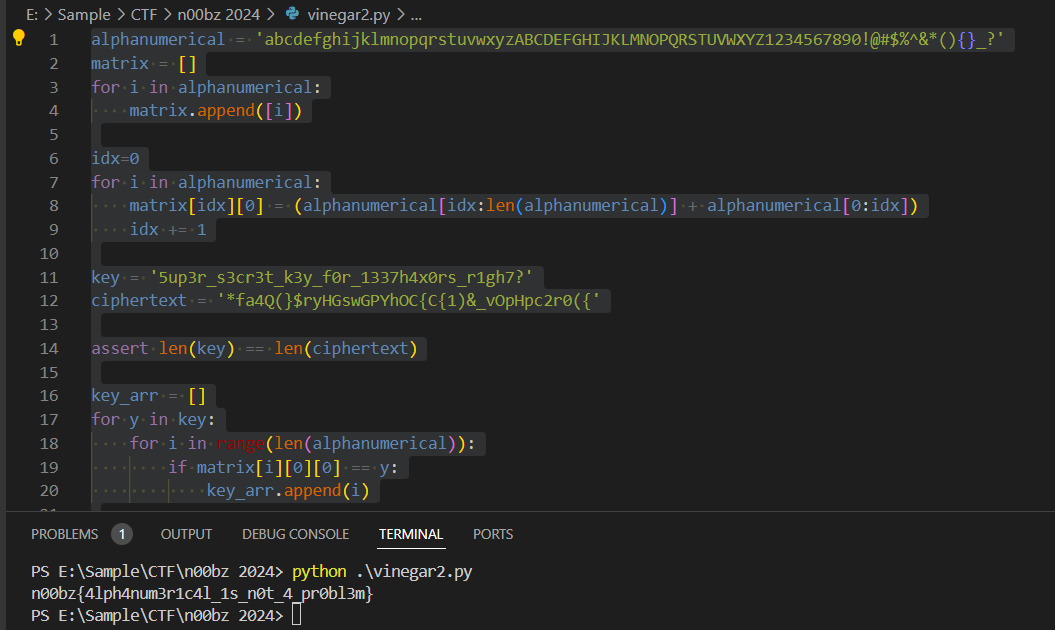Open the OUTPUT panel tab
Image resolution: width=1055 pixels, height=630 pixels.
pos(186,534)
